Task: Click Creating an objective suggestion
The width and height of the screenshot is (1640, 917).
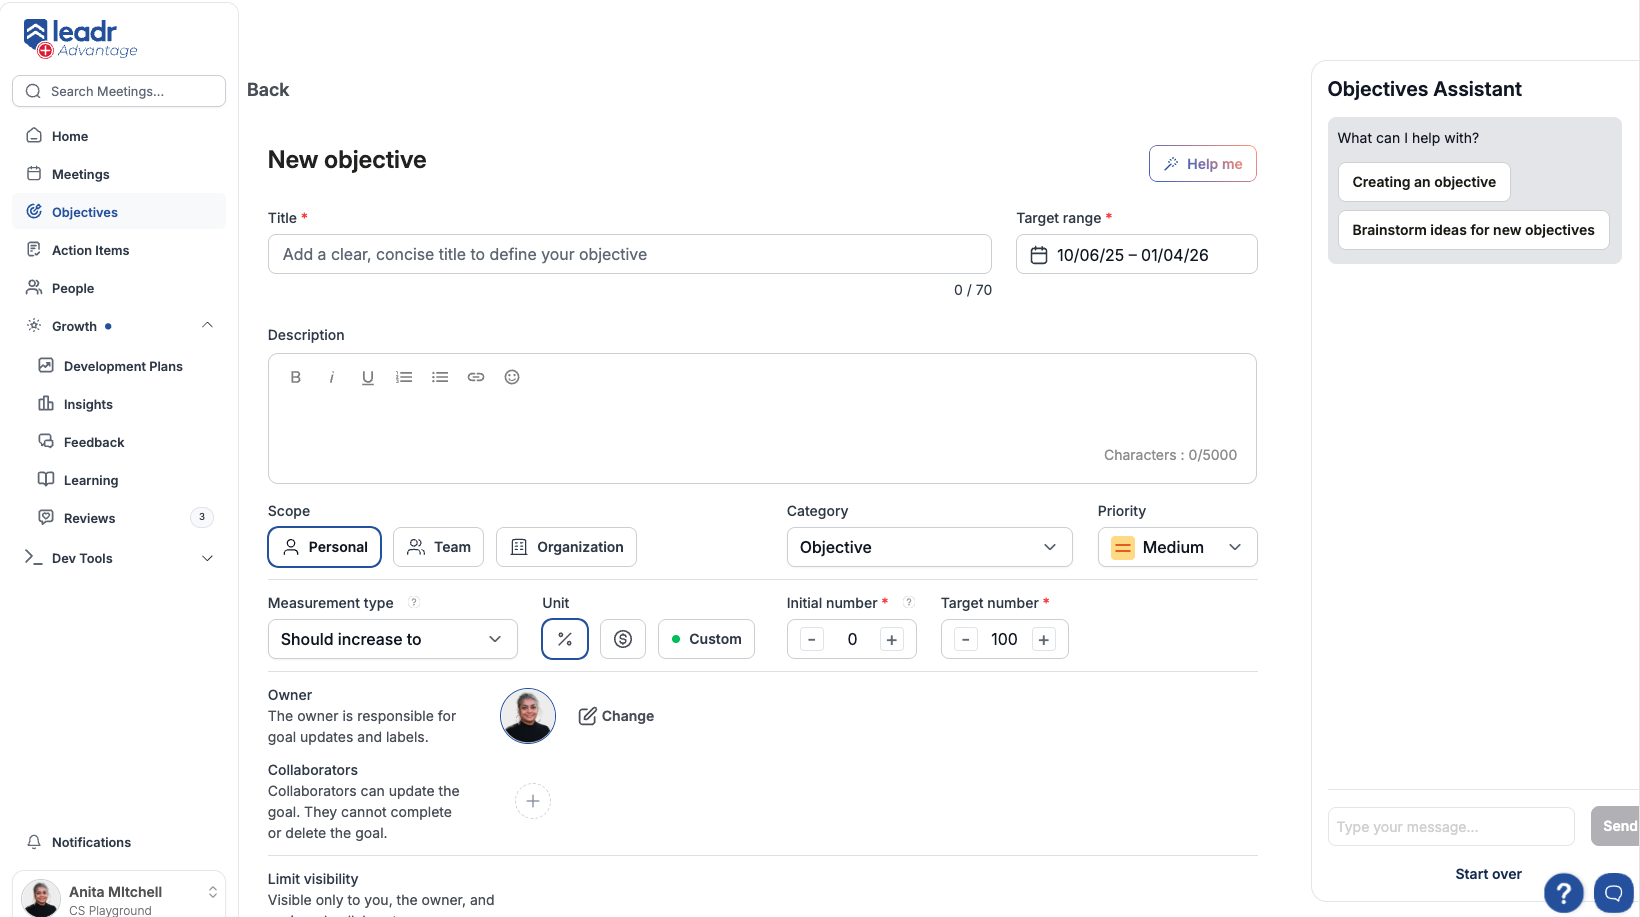Action: coord(1424,182)
